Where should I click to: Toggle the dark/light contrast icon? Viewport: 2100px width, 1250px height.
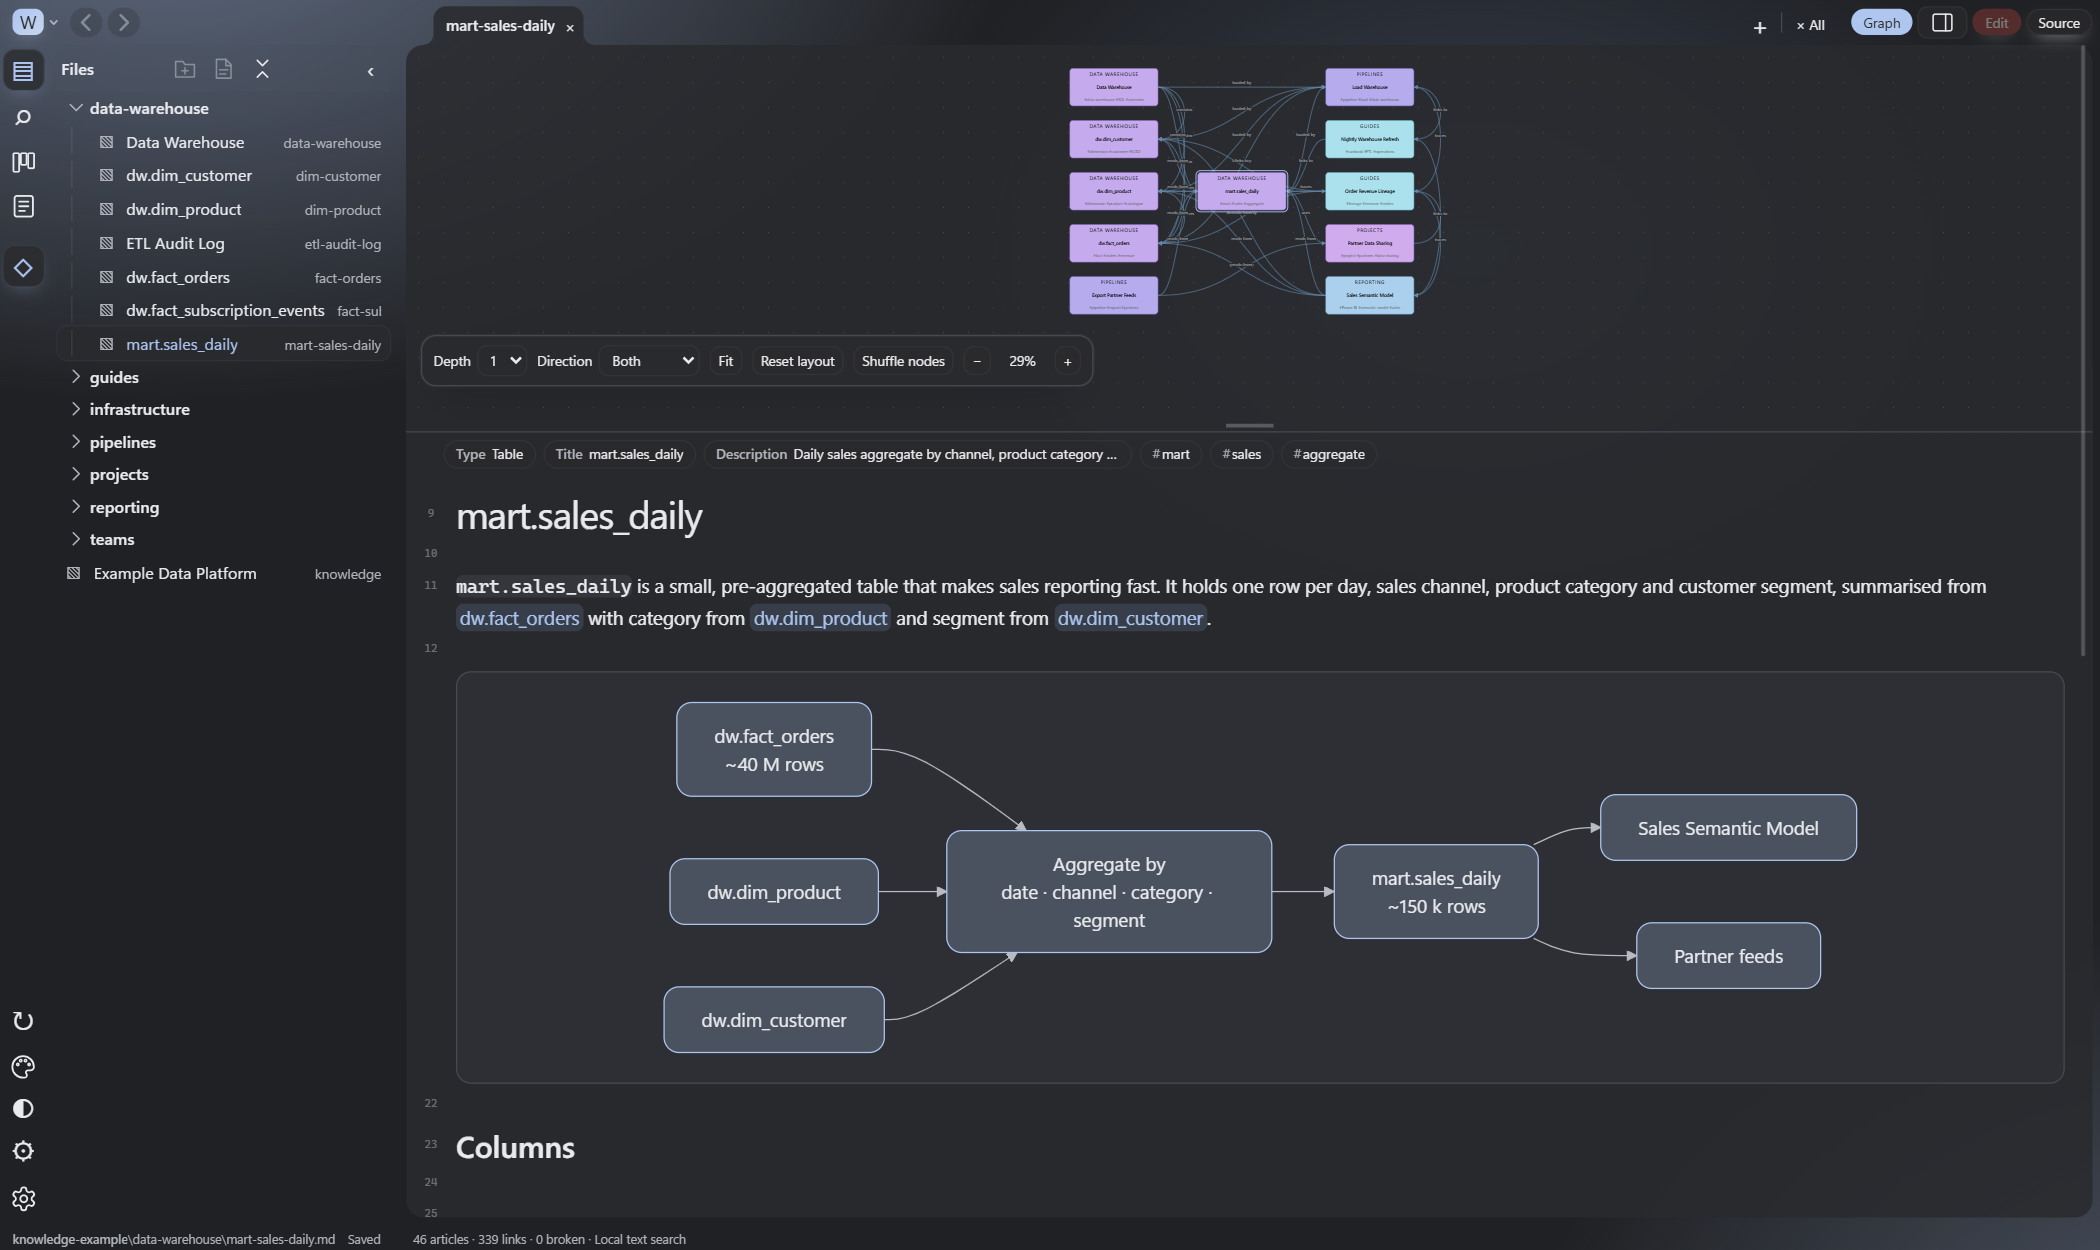[x=23, y=1109]
